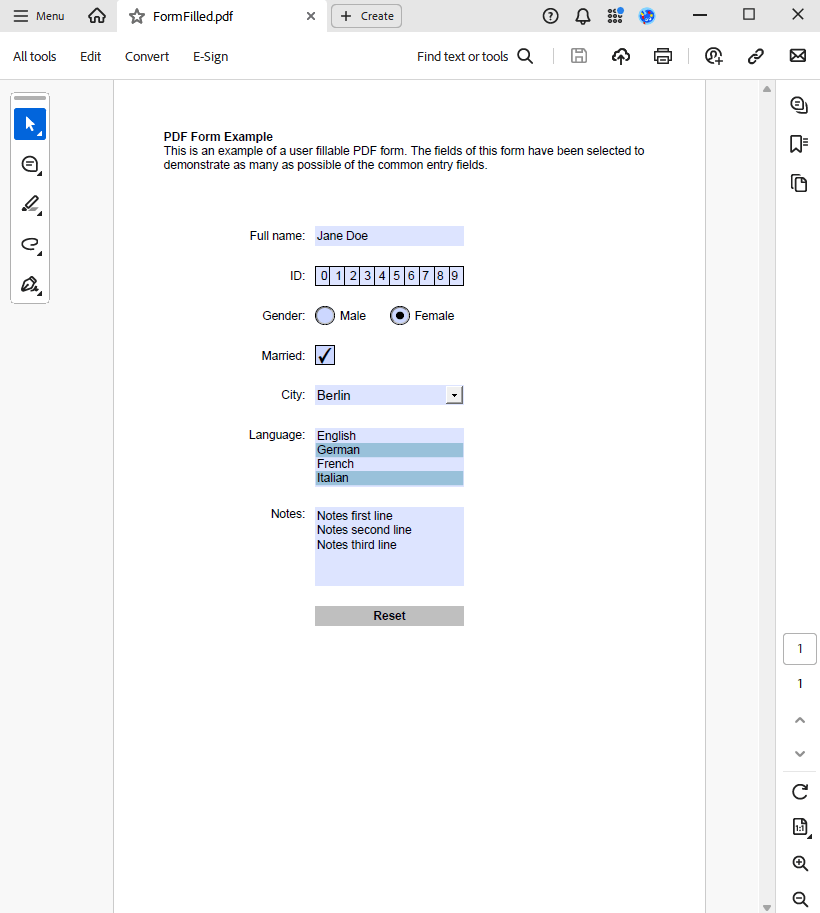This screenshot has width=820, height=913.
Task: Show the Page thumbnails panel
Action: [x=799, y=183]
